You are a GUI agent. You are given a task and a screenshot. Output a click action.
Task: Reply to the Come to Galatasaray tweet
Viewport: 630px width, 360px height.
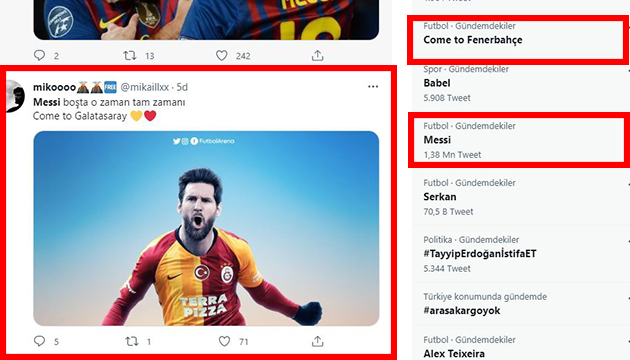[x=39, y=341]
